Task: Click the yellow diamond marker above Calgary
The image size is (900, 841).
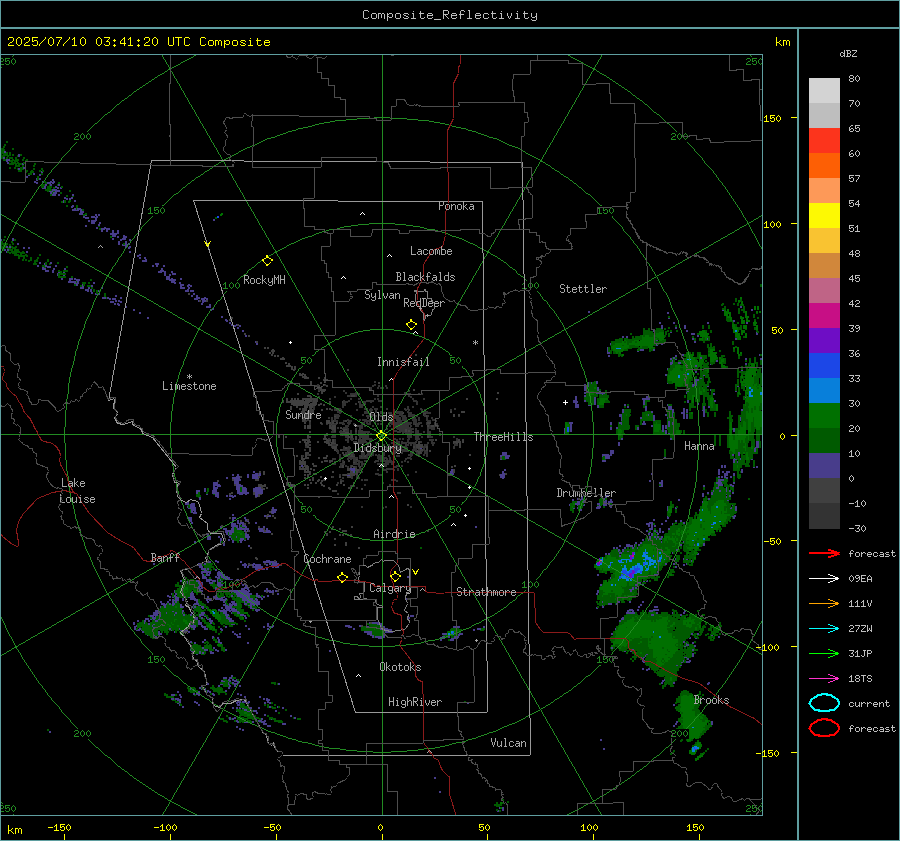Action: click(395, 576)
